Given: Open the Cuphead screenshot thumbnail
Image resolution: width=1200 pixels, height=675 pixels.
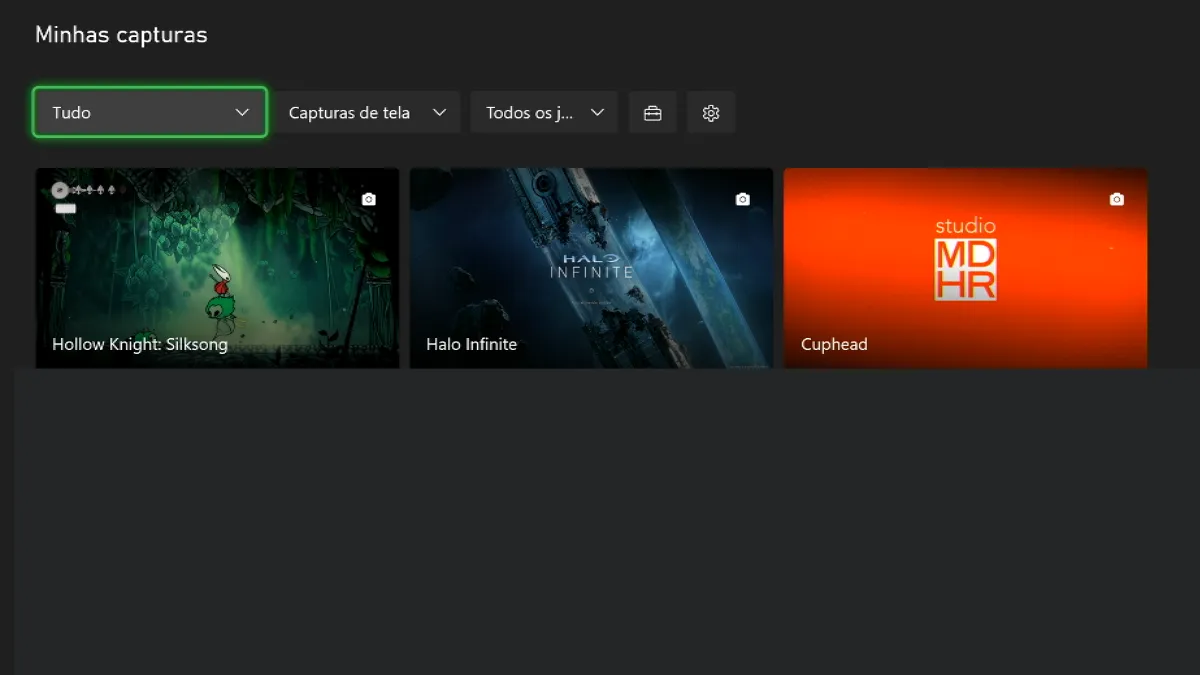Looking at the screenshot, I should 965,268.
